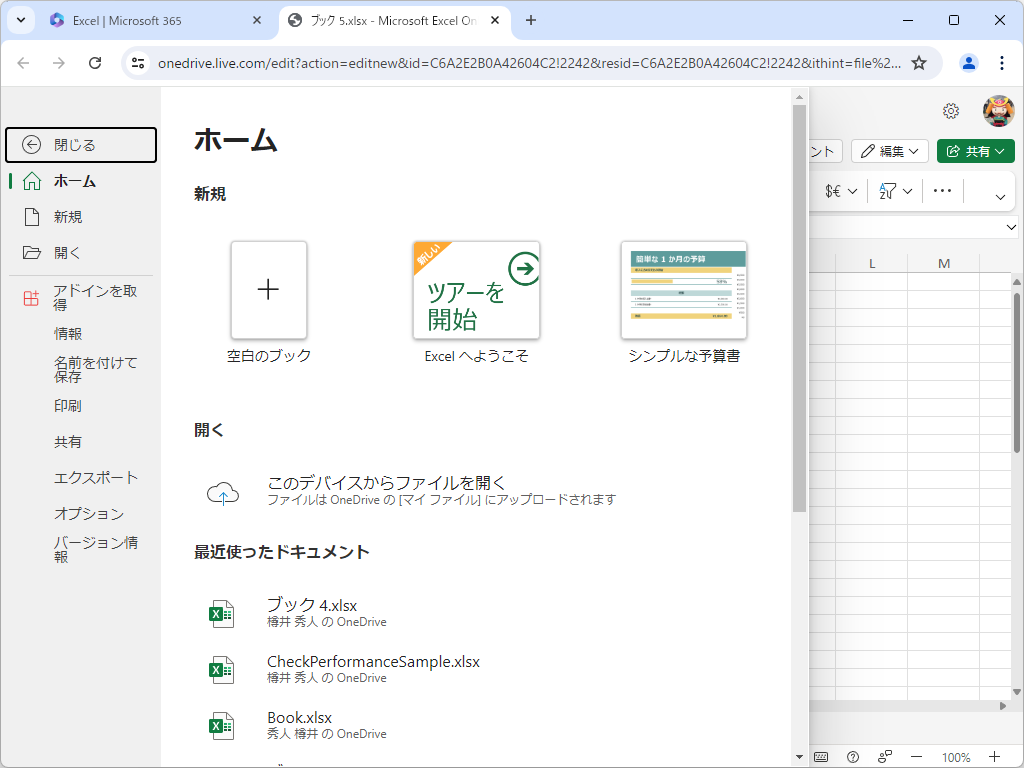Click the feedback people icon in status bar

(884, 756)
